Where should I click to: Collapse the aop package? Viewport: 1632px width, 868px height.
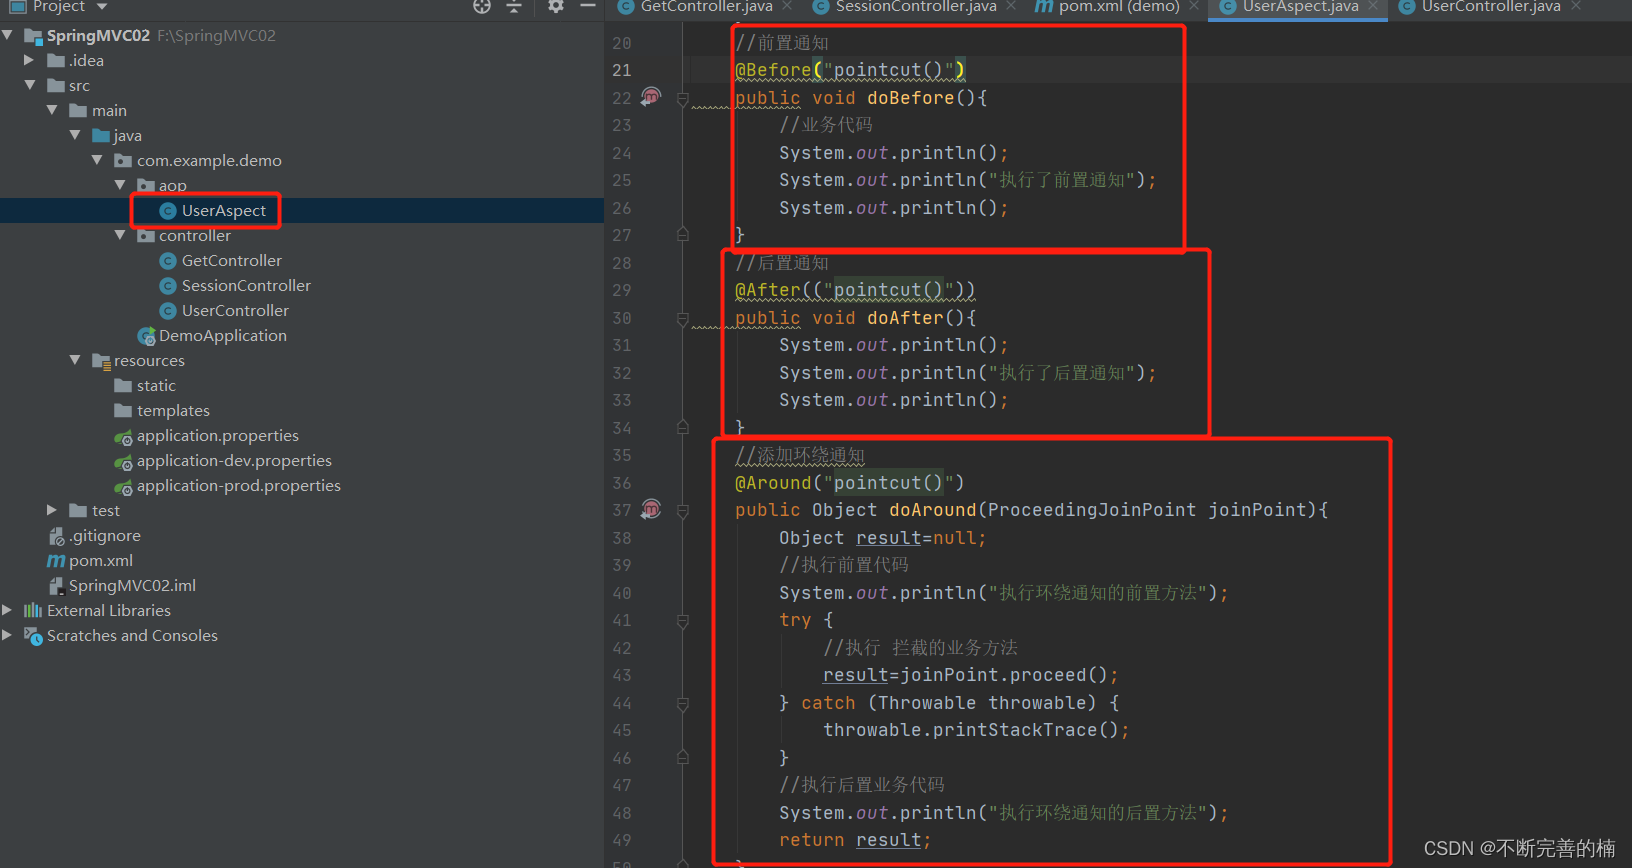click(x=121, y=185)
